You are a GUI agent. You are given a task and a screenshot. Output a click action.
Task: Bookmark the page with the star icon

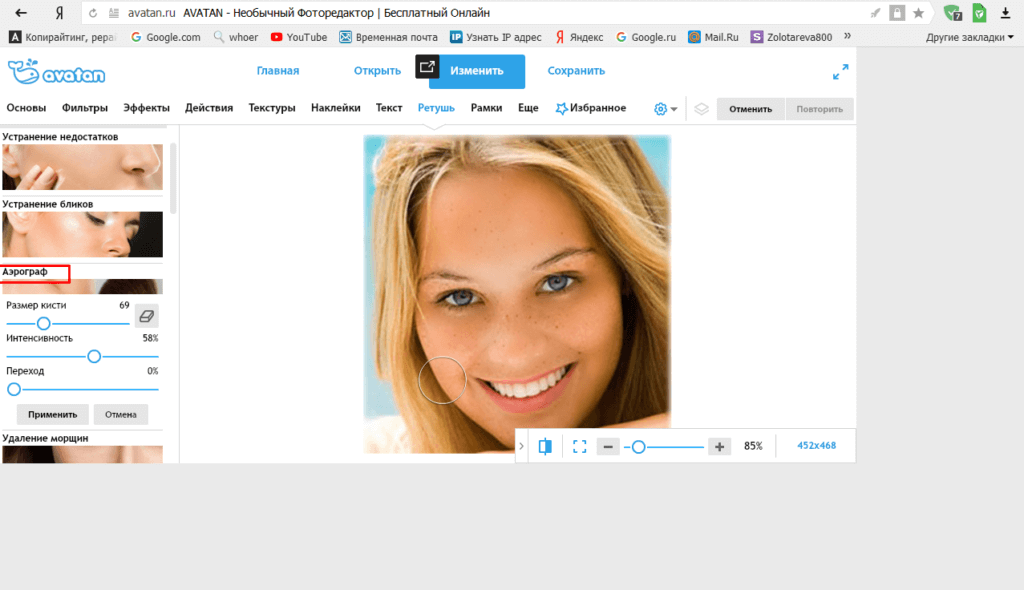pos(918,13)
